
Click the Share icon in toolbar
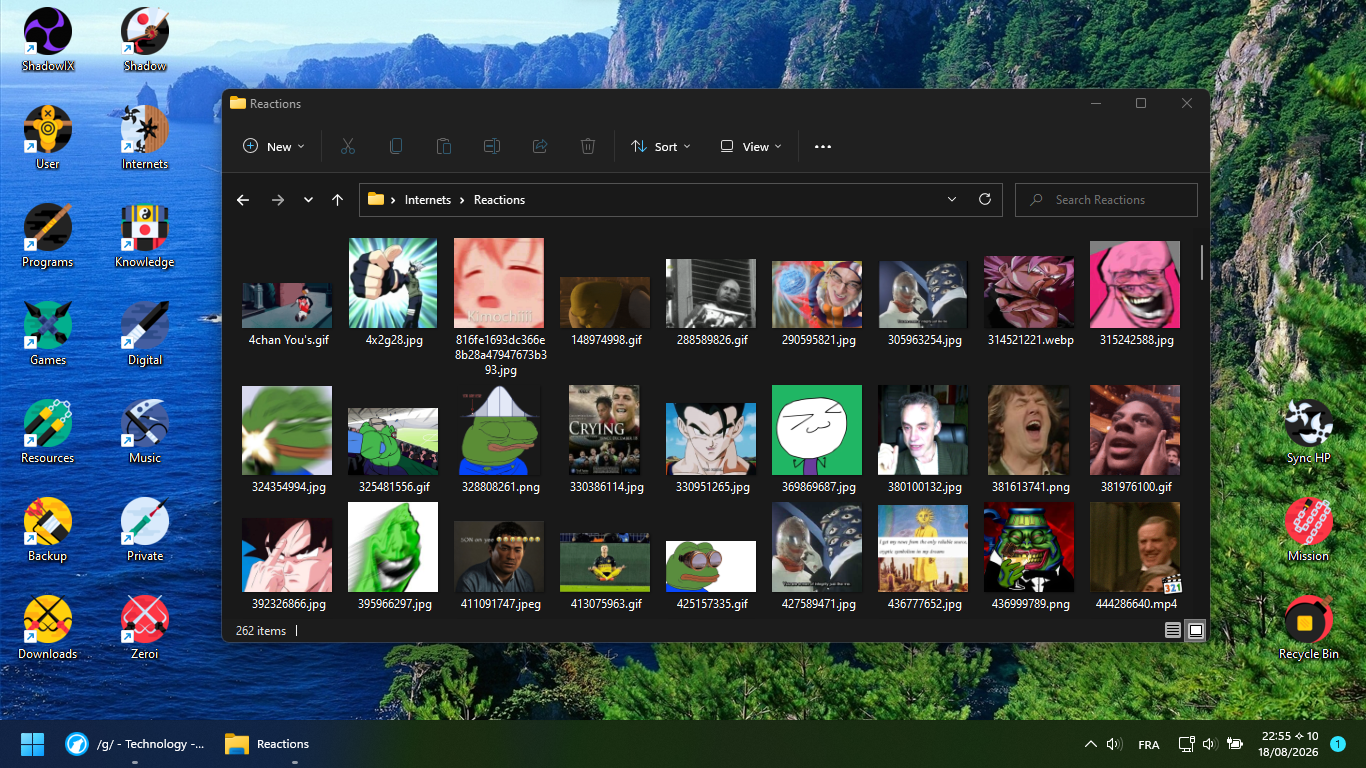[x=540, y=146]
